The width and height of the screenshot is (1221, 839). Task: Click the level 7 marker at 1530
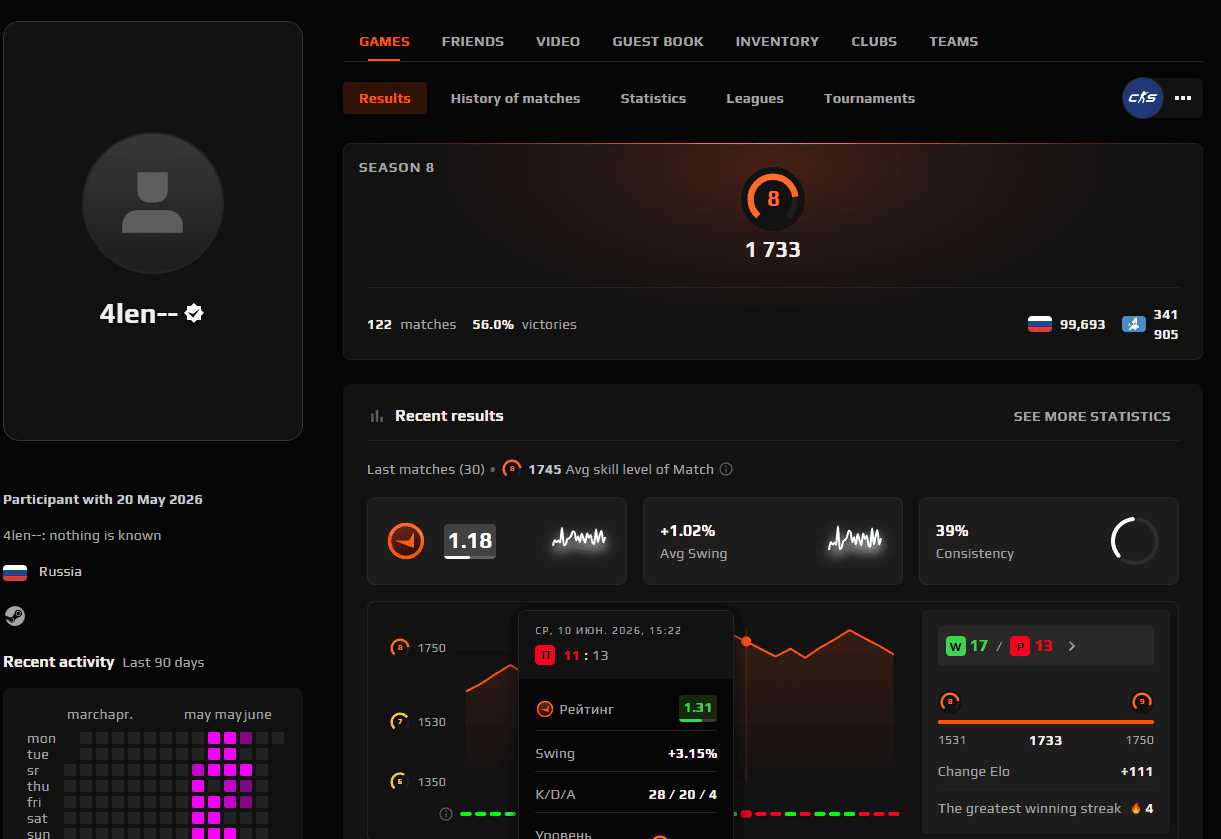(399, 721)
